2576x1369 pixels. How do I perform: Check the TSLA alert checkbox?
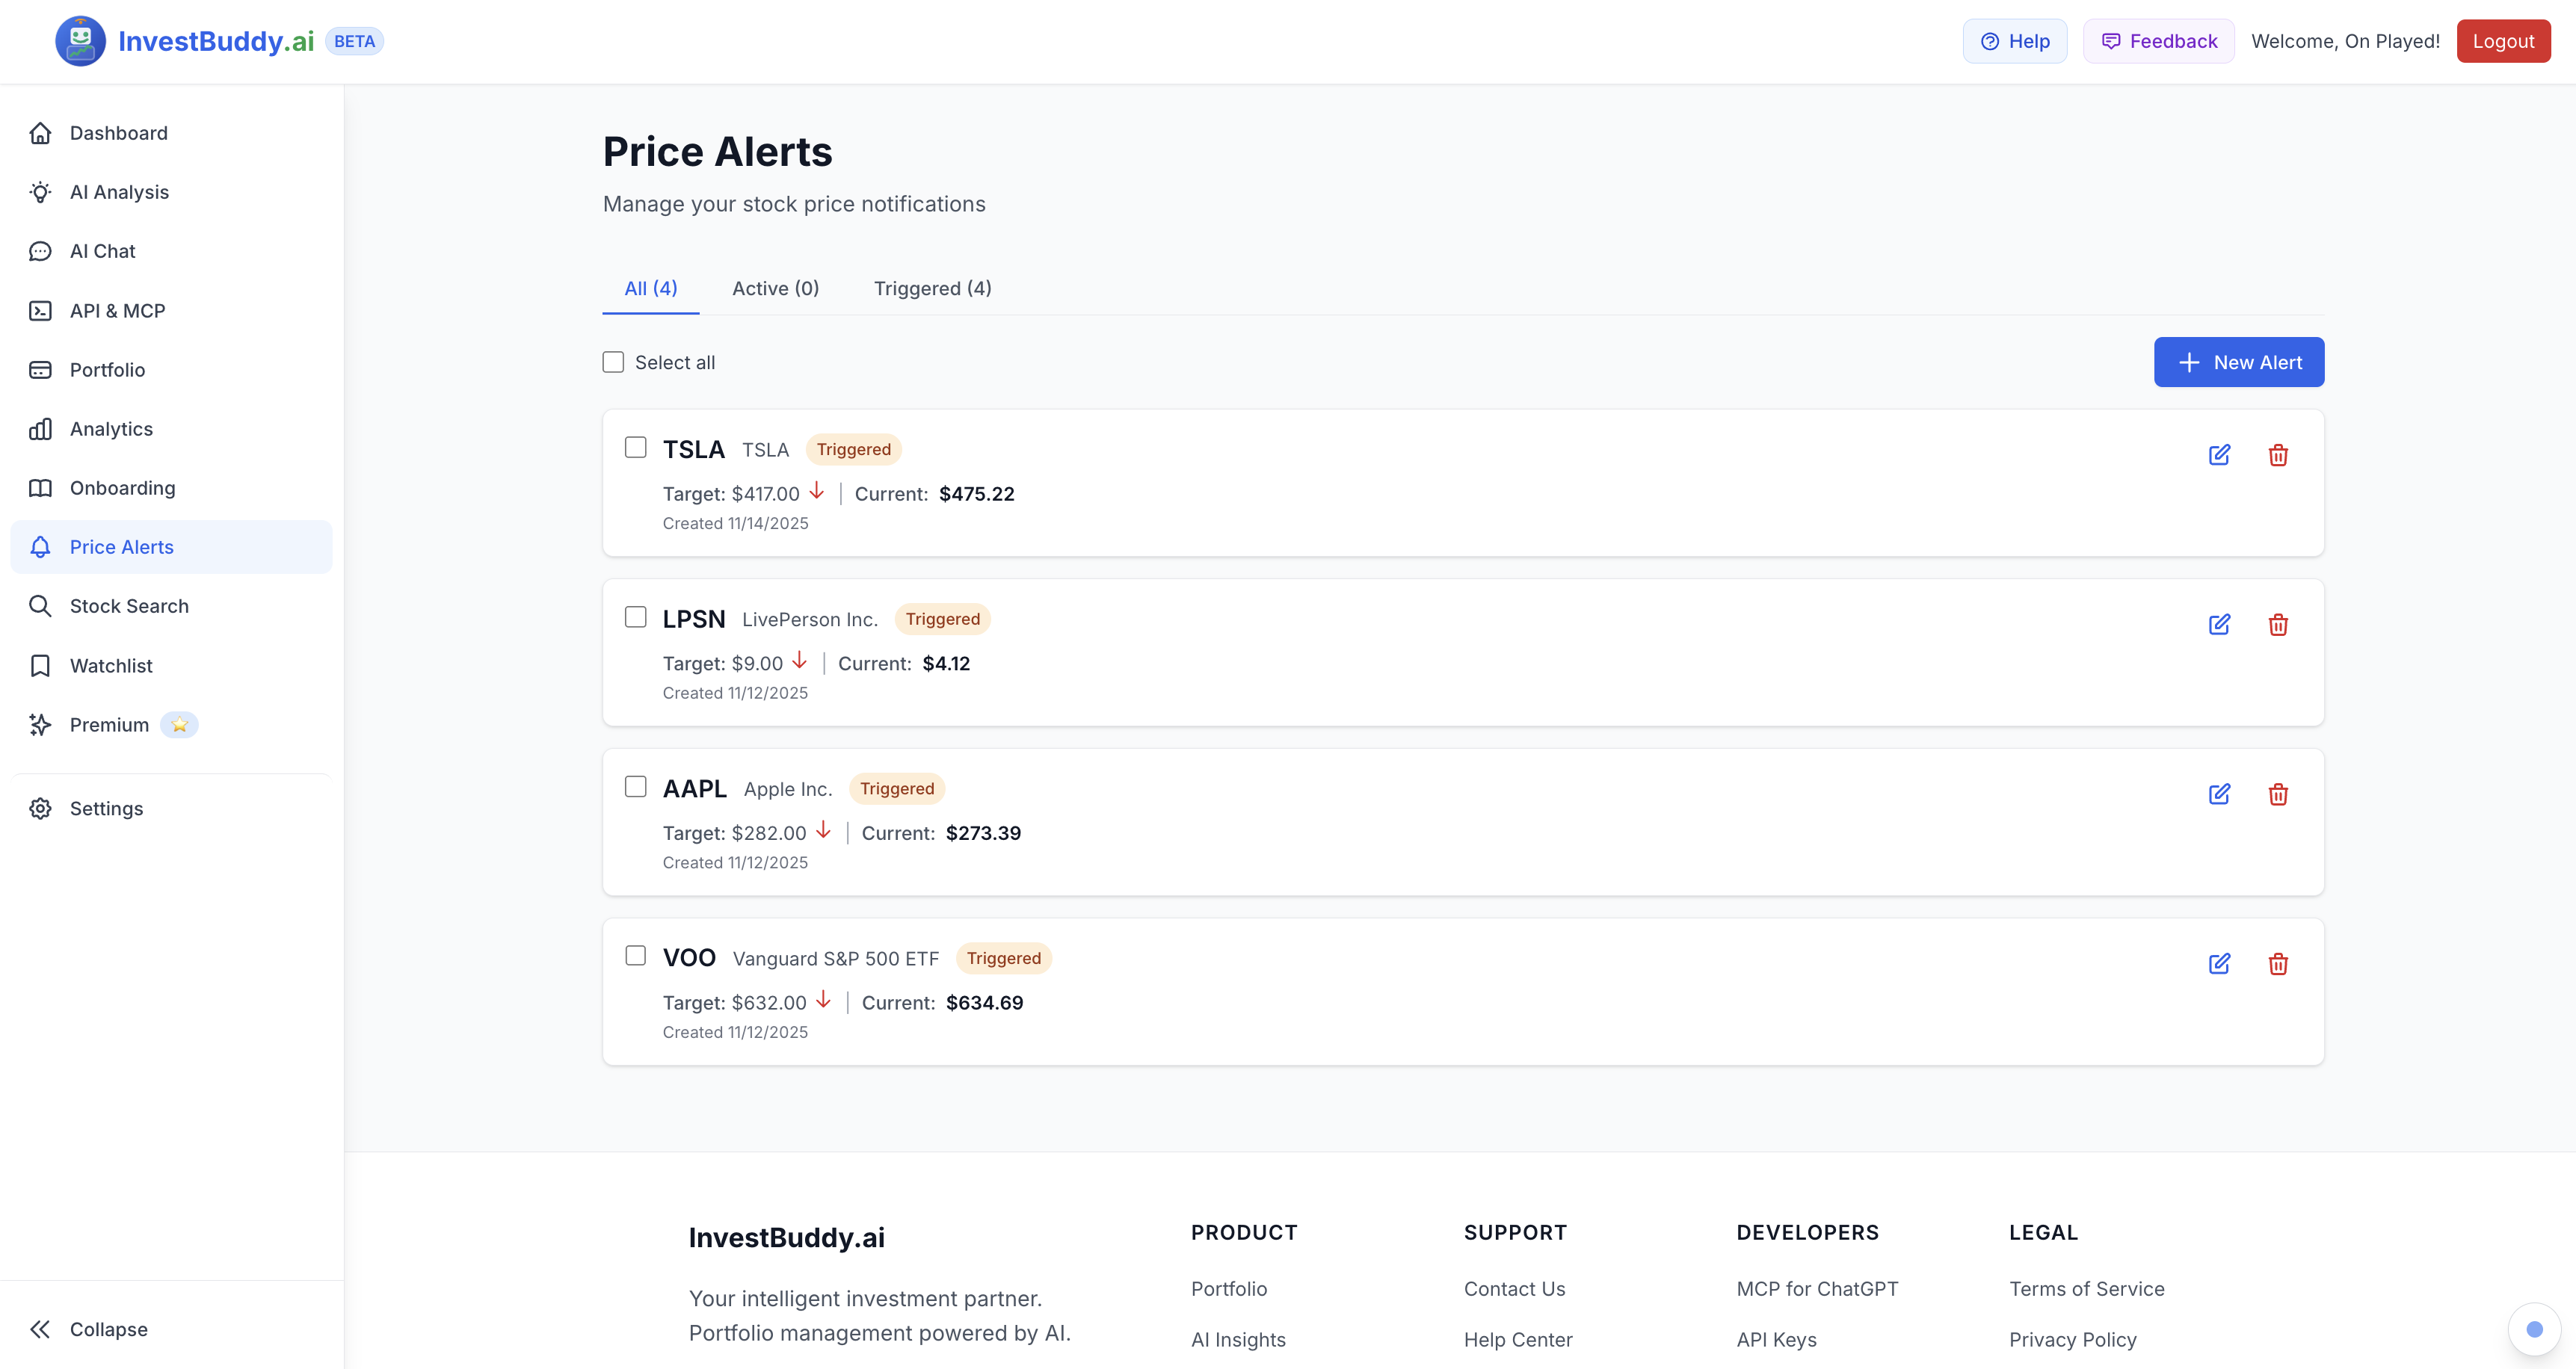click(x=636, y=447)
